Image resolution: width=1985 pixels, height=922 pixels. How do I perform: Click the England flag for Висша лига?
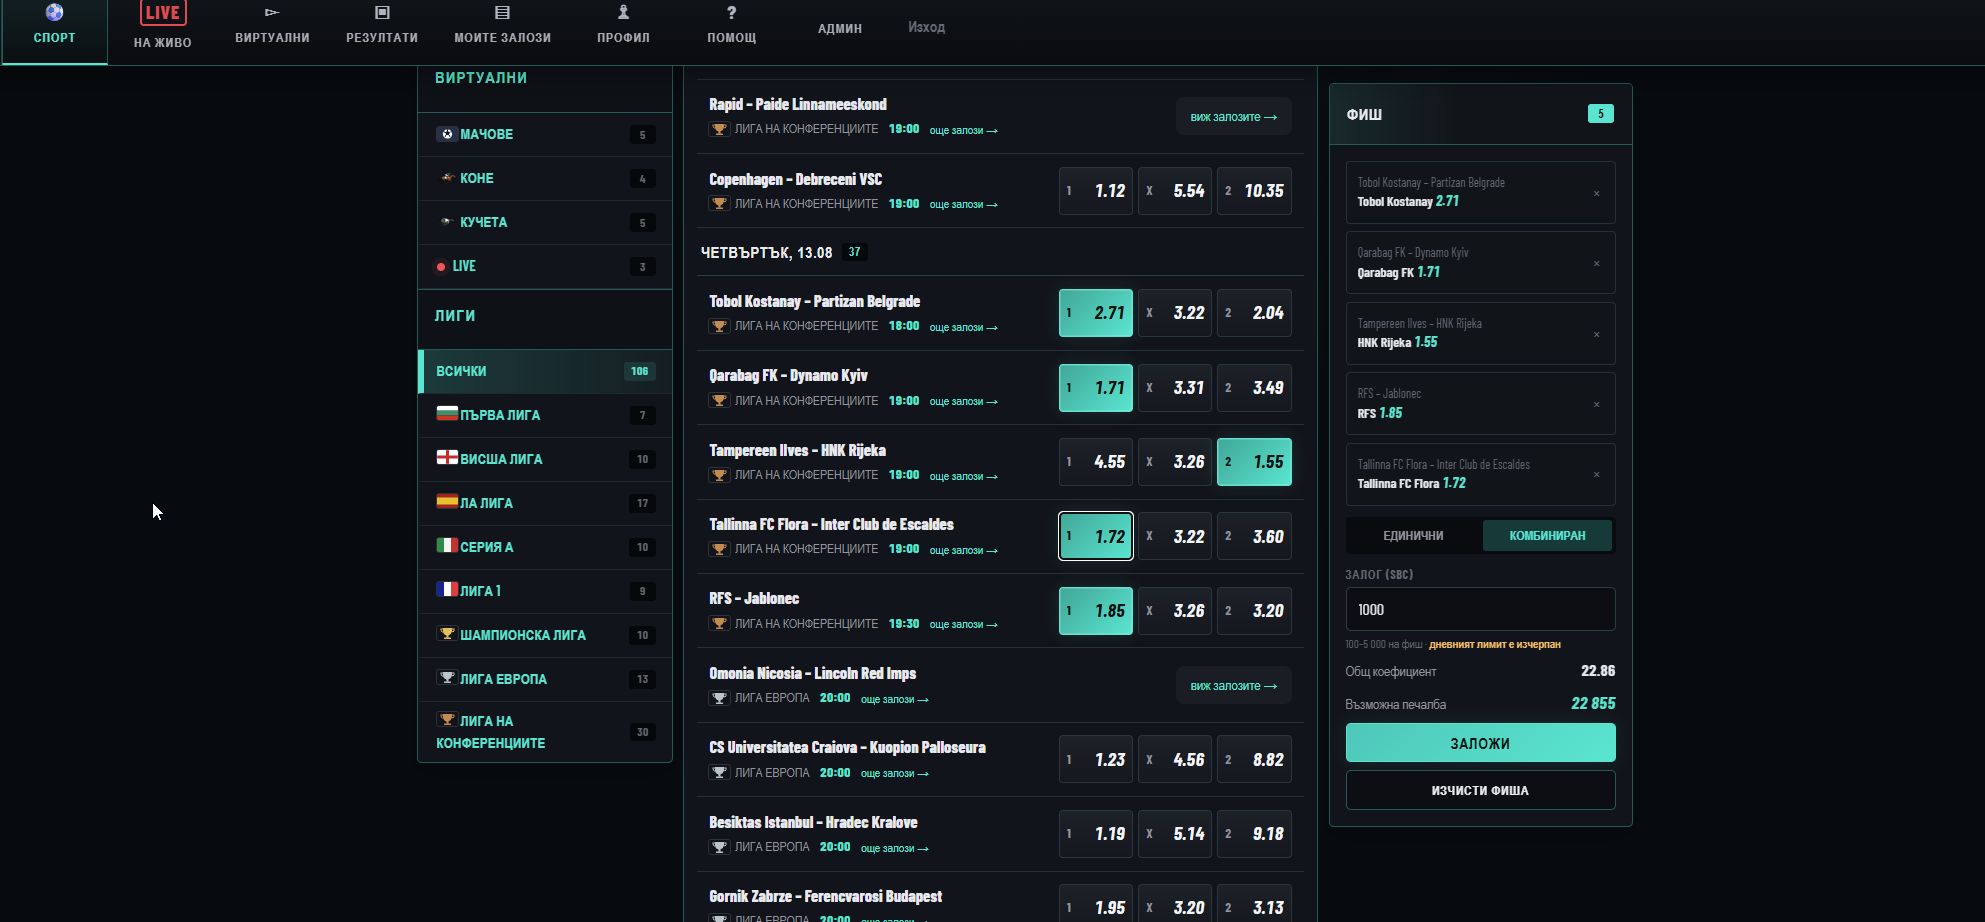447,457
